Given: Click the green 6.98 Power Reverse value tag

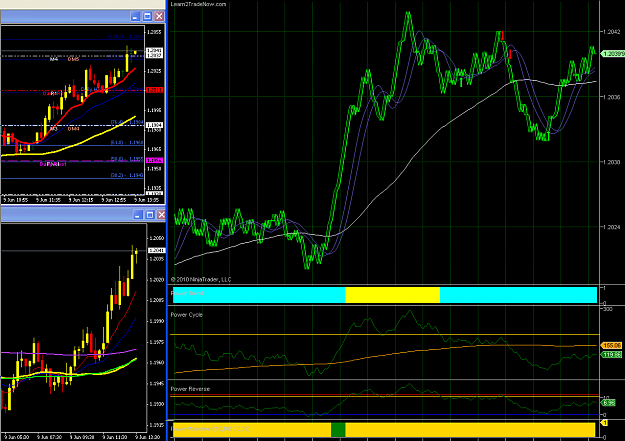Looking at the screenshot, I should point(609,403).
